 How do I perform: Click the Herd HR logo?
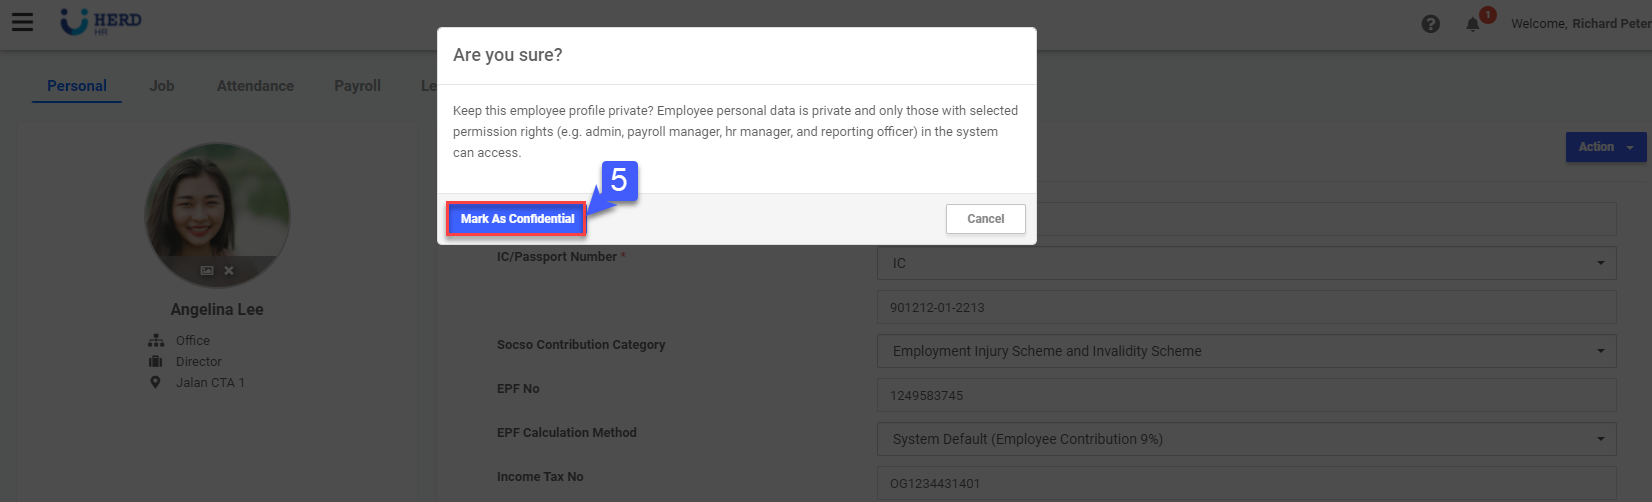pyautogui.click(x=101, y=22)
